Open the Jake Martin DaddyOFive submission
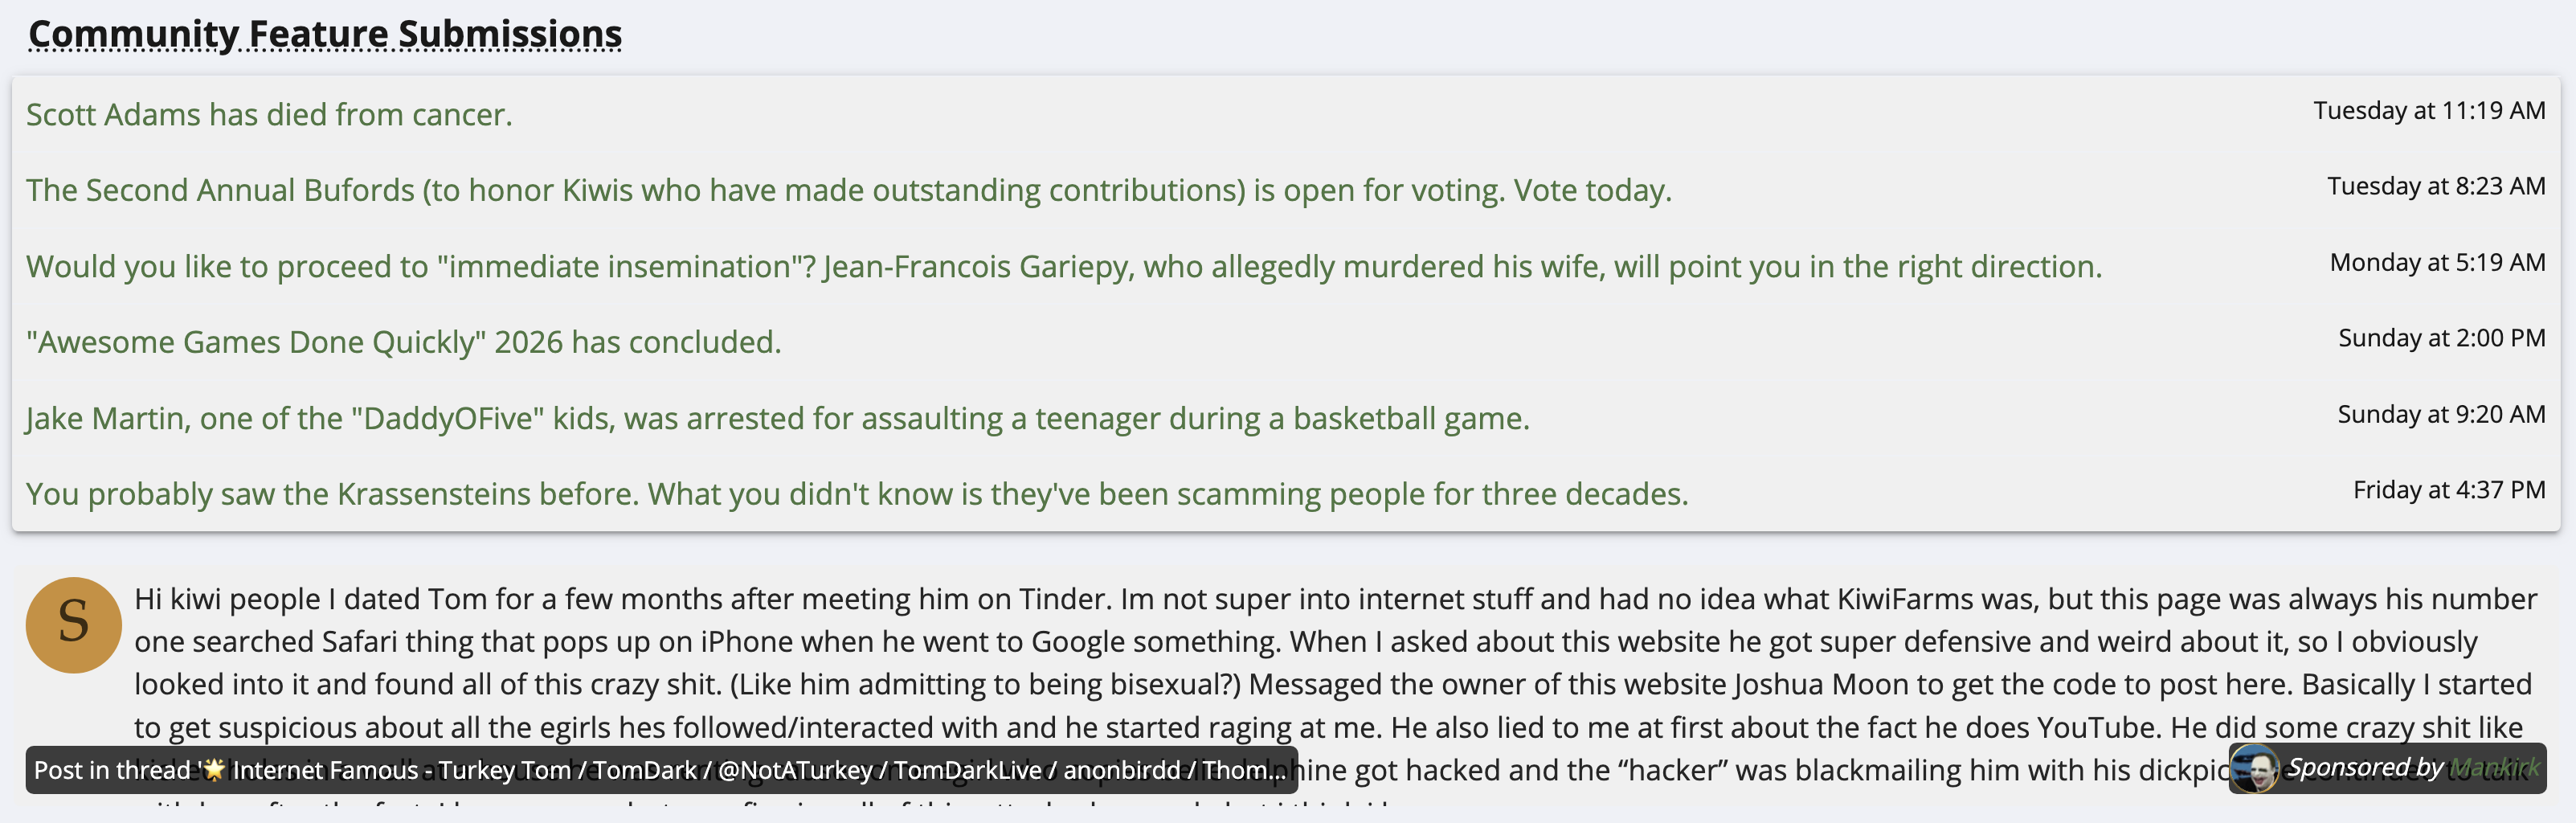2576x823 pixels. (777, 418)
